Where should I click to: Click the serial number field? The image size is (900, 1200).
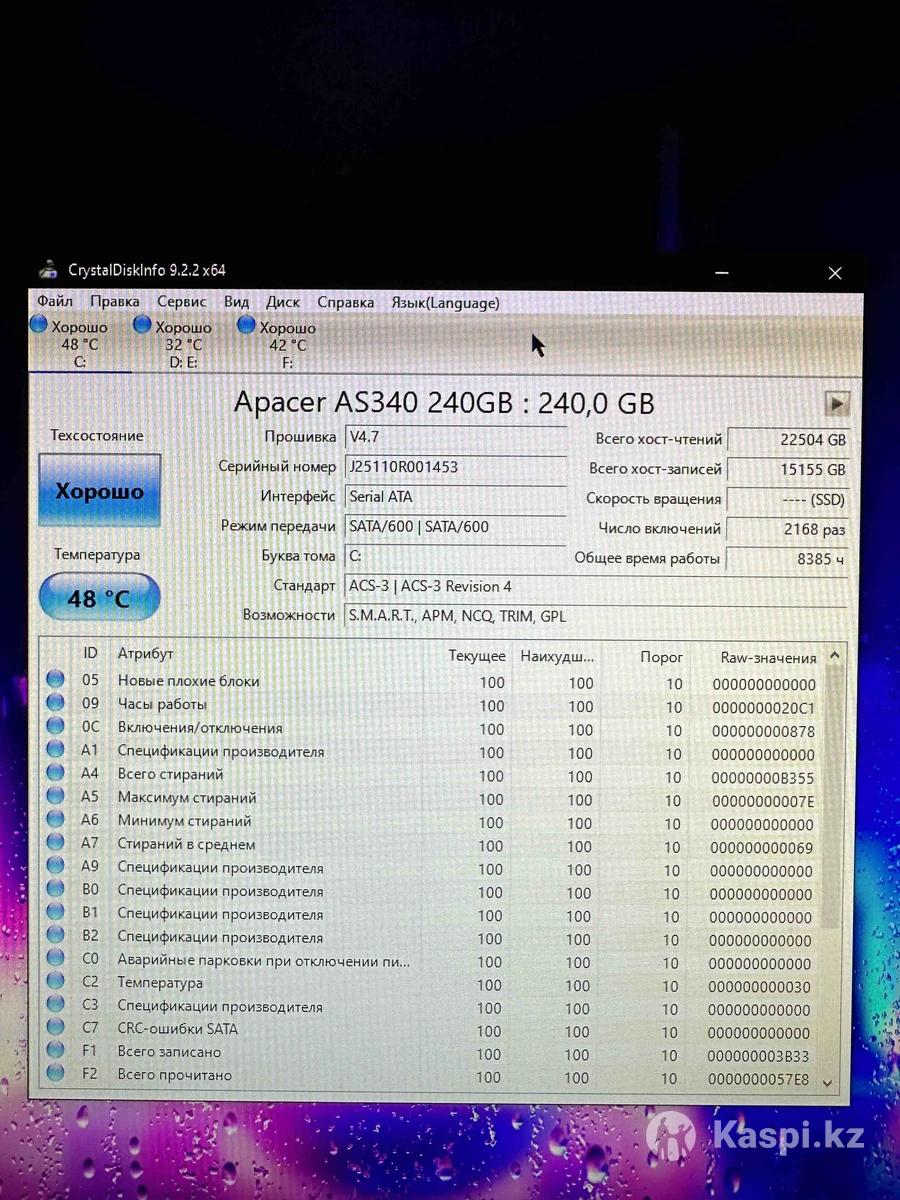click(x=455, y=467)
